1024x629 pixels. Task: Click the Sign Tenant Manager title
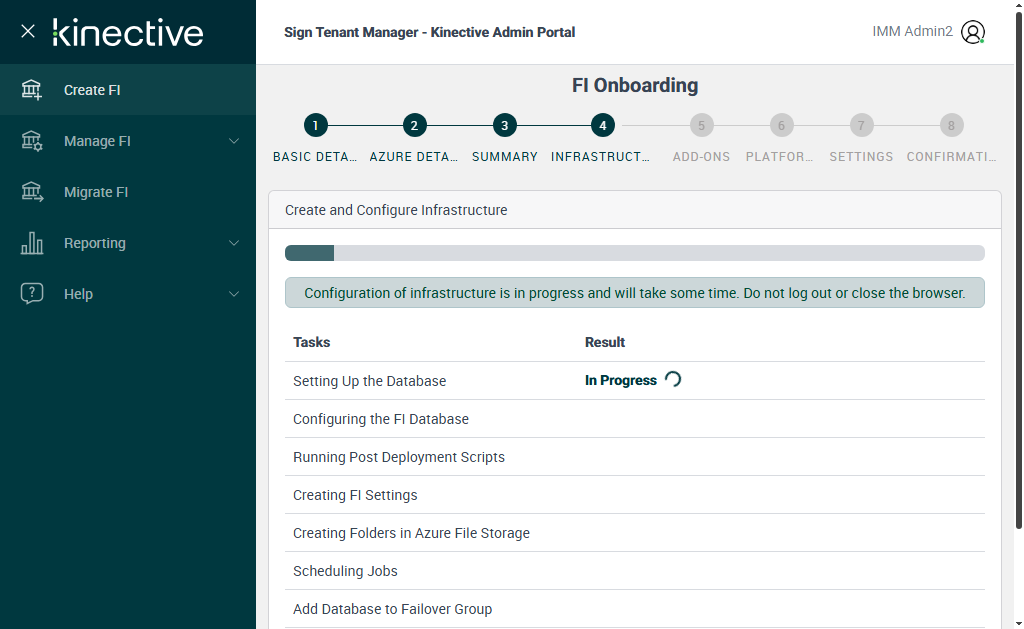click(430, 32)
